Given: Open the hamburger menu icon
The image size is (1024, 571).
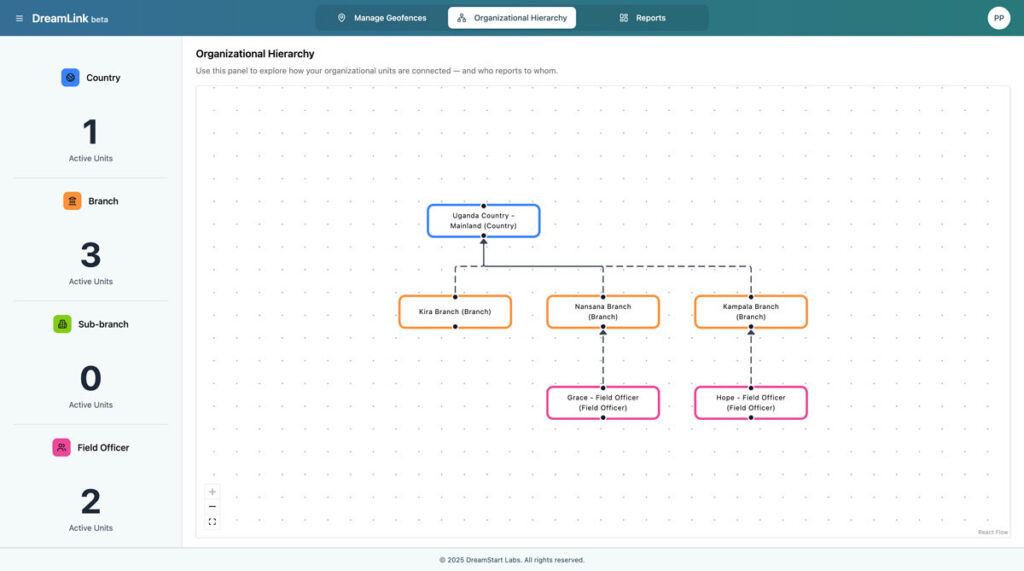Looking at the screenshot, I should [19, 18].
